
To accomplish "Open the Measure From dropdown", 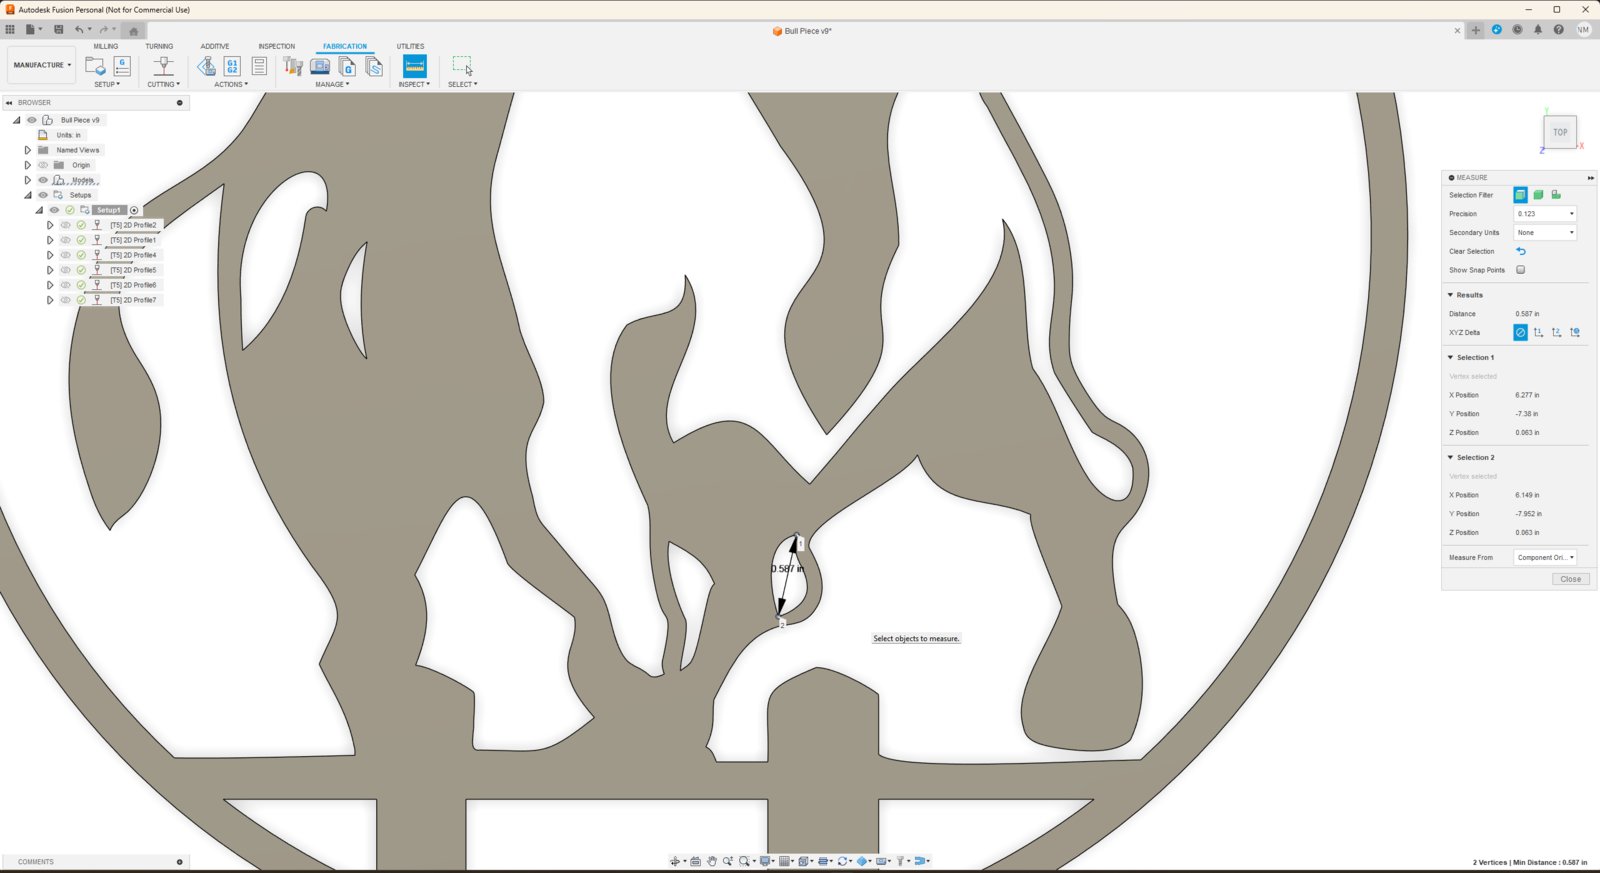I will pos(1545,557).
